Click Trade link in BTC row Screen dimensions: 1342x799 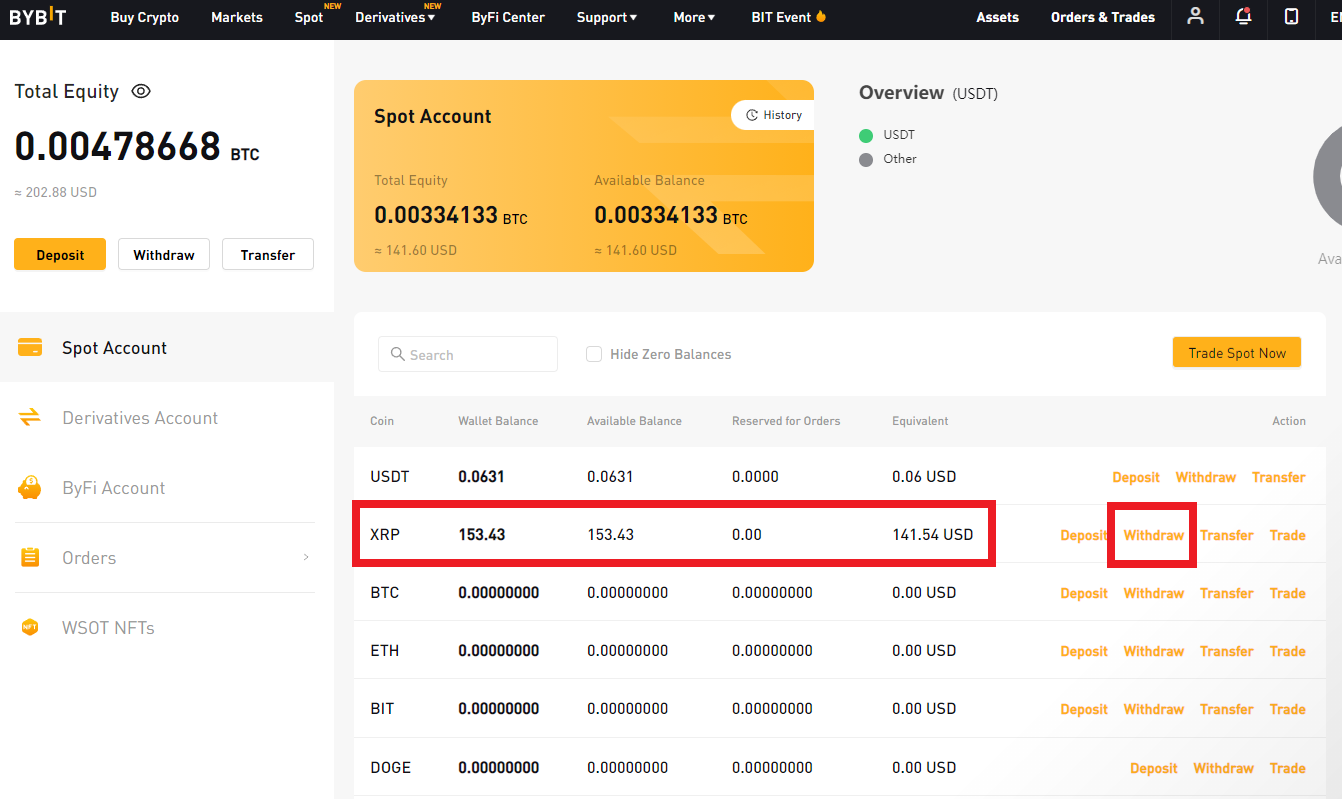pos(1288,593)
